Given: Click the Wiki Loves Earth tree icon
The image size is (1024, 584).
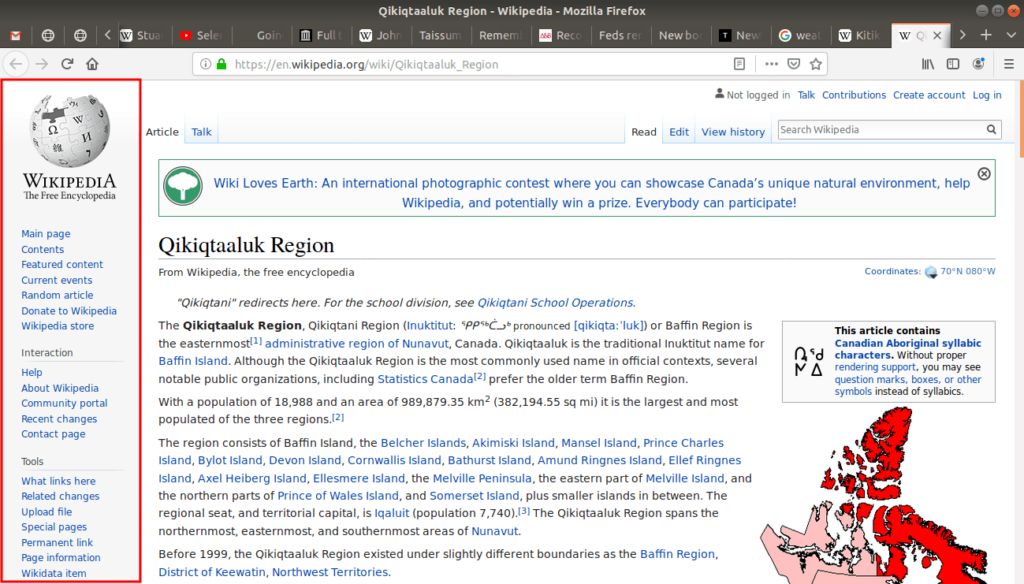Looking at the screenshot, I should click(183, 186).
